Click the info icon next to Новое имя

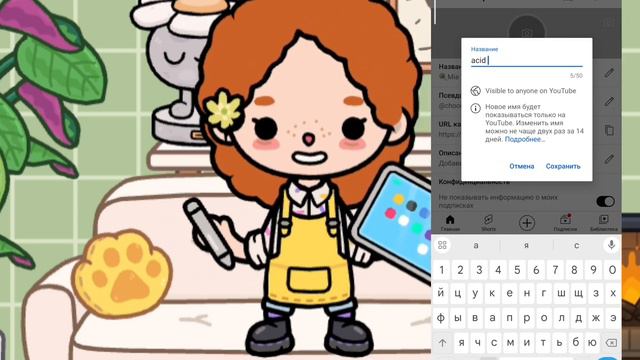point(476,108)
